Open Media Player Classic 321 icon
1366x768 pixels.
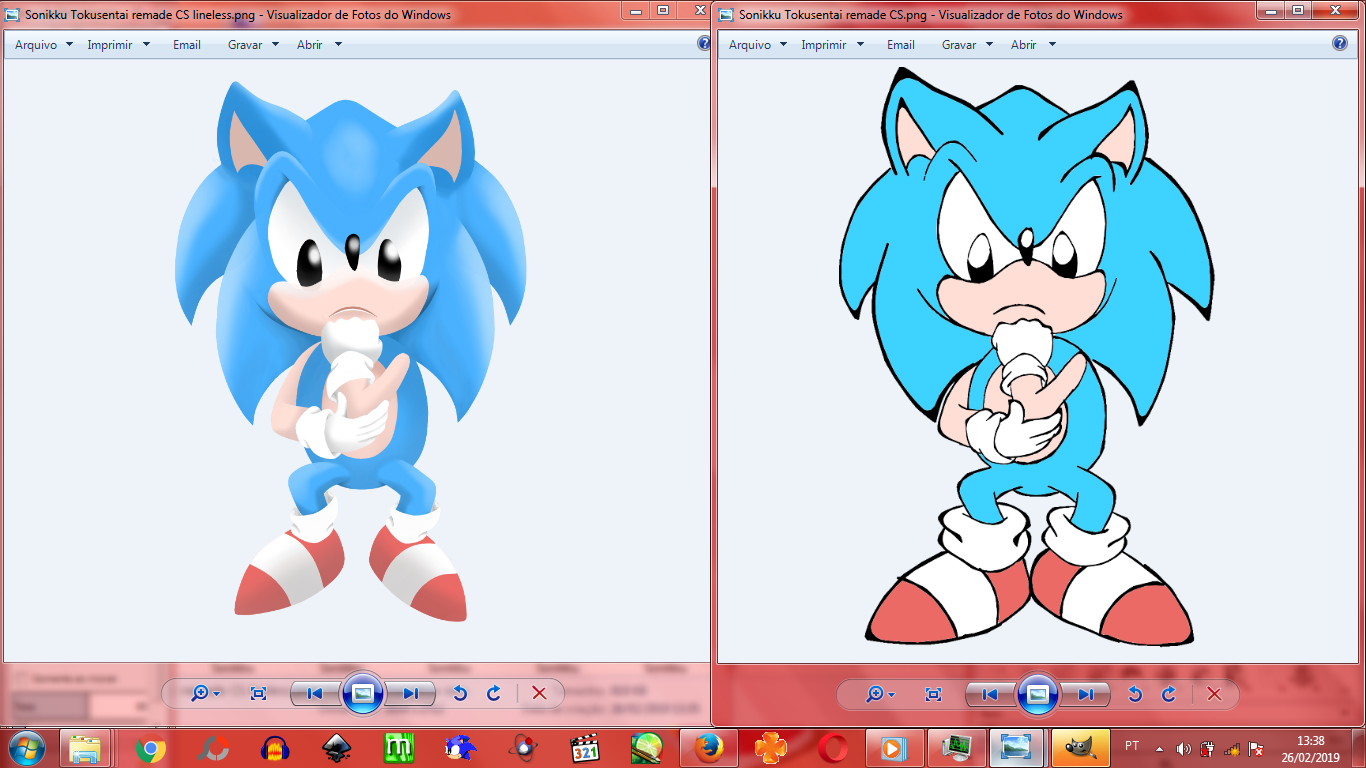pyautogui.click(x=585, y=748)
